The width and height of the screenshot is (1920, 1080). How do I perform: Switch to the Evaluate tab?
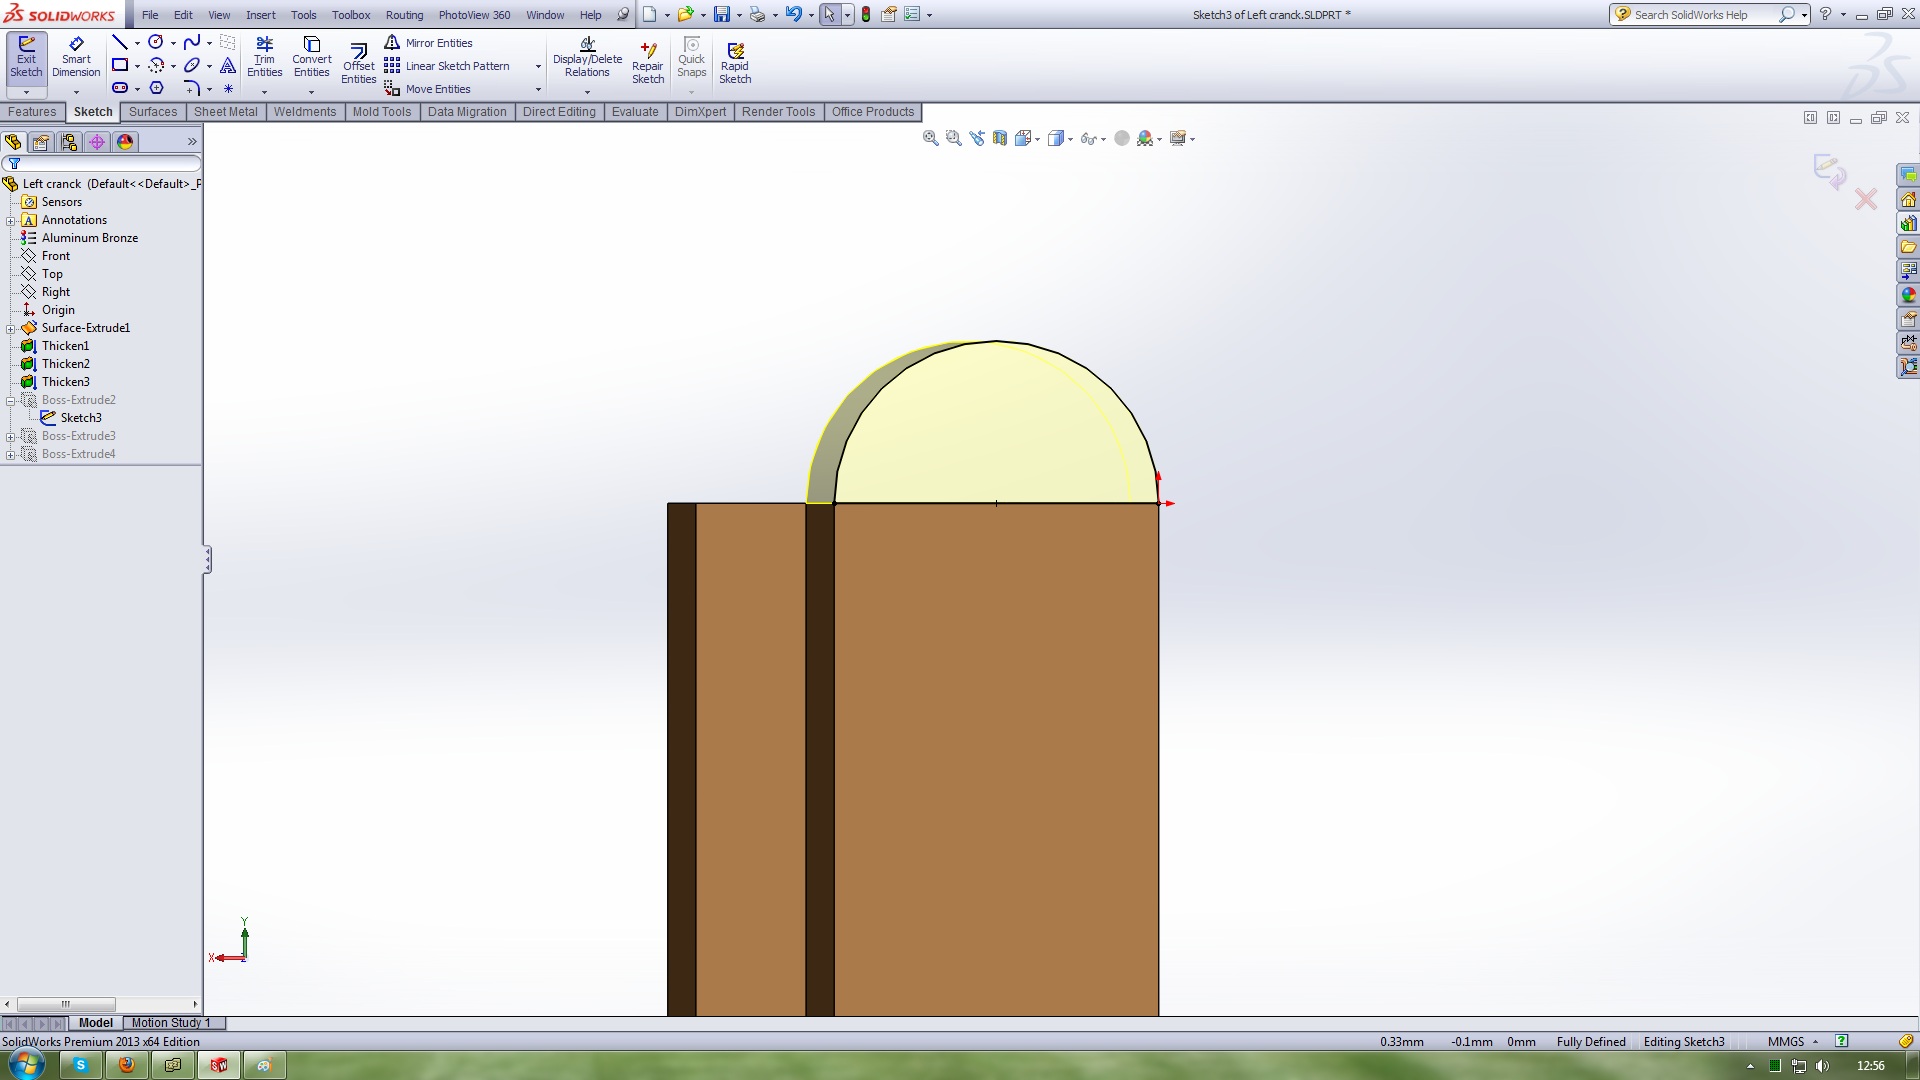click(635, 112)
